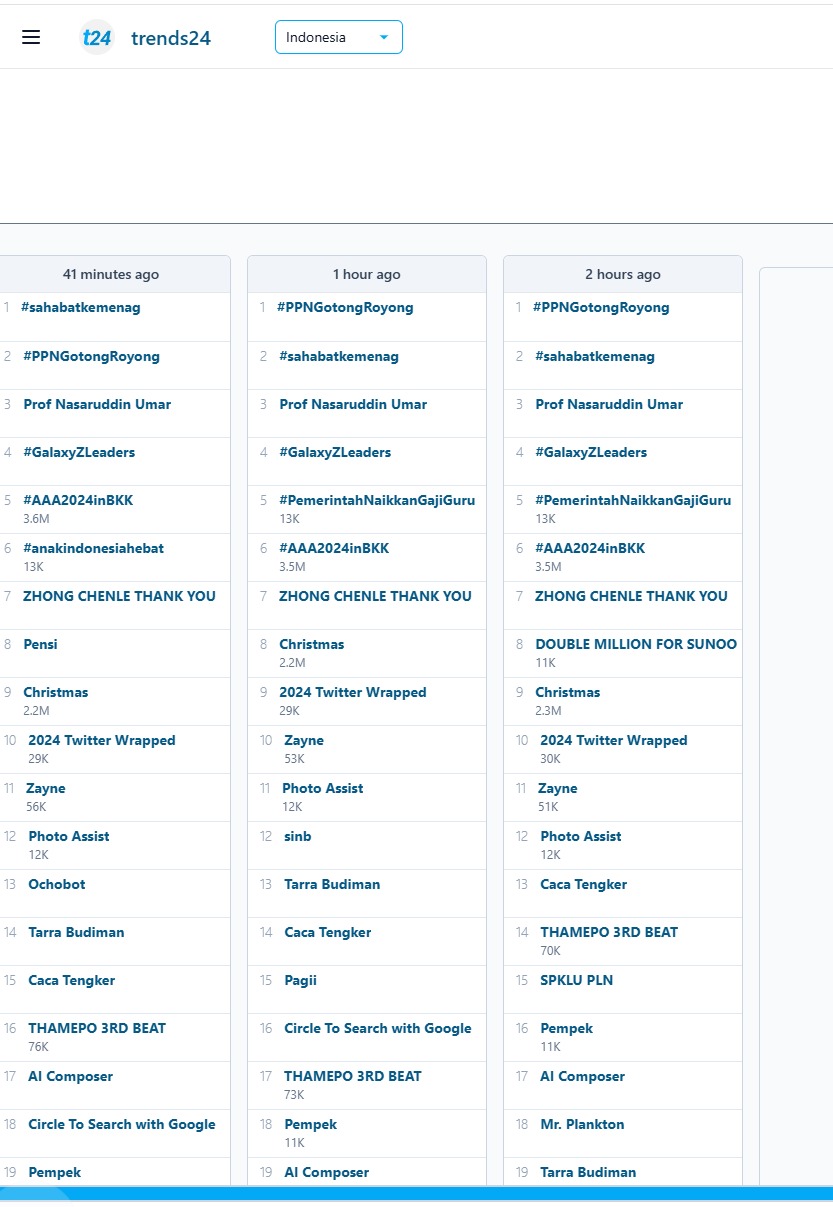This screenshot has height=1207, width=833.
Task: Open #PPNGotongRoyong top trend in 1 hour column
Action: click(346, 307)
